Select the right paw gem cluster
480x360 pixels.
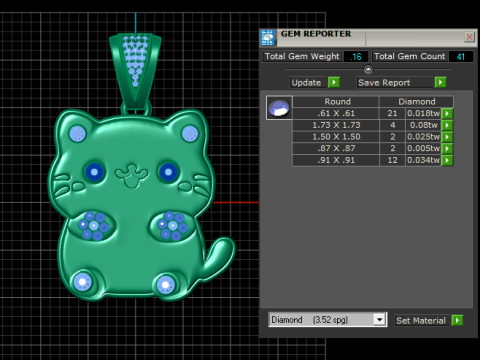[172, 226]
